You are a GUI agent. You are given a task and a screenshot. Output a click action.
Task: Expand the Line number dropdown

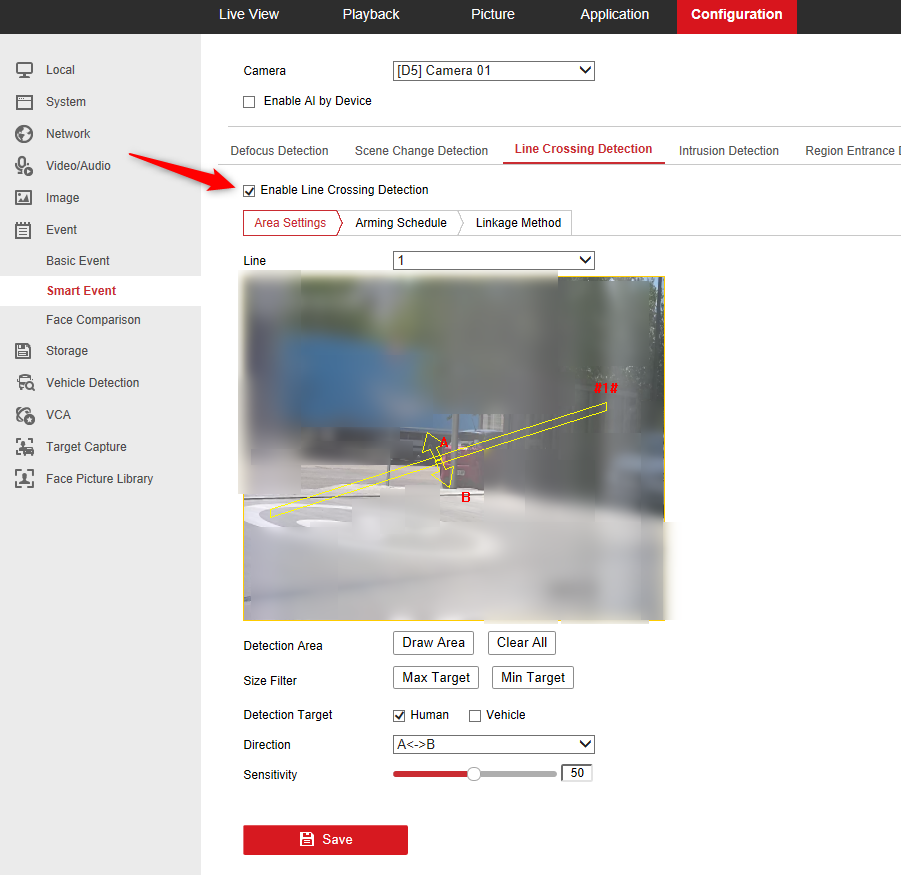point(494,260)
